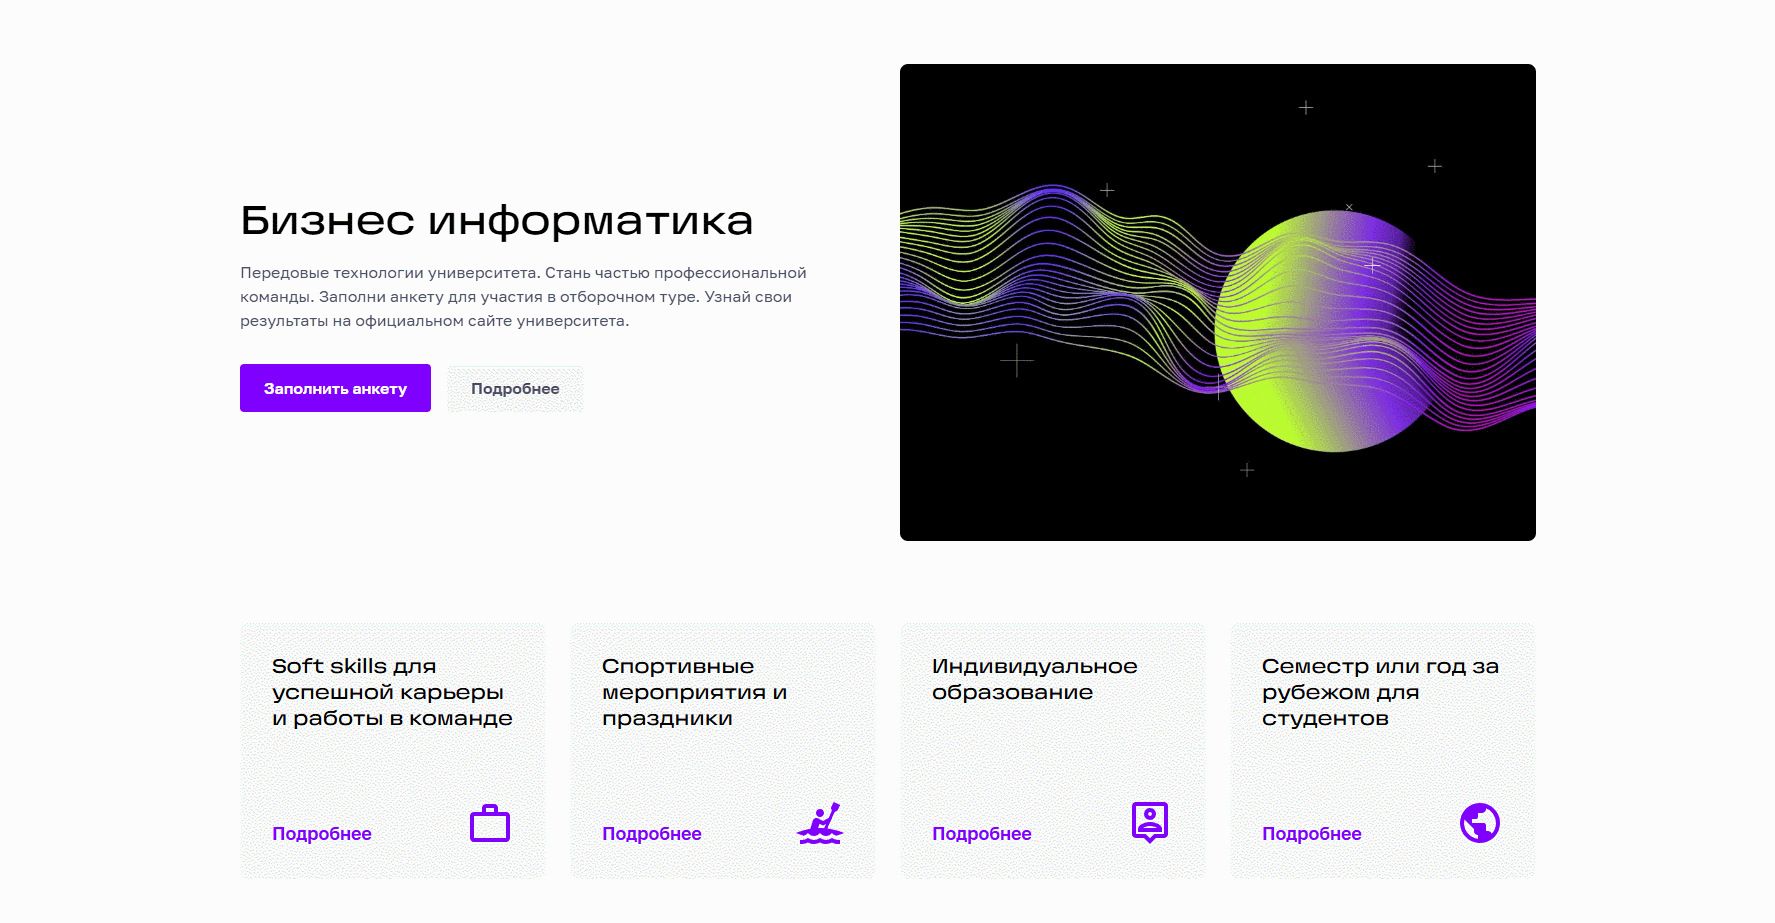The width and height of the screenshot is (1775, 923).
Task: Click the Индивидуальное образование title
Action: coord(1035,679)
